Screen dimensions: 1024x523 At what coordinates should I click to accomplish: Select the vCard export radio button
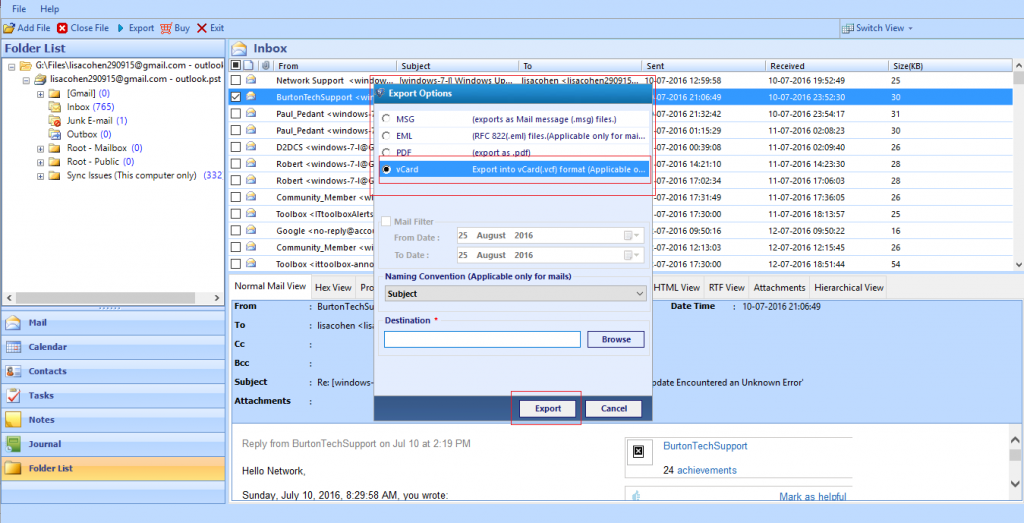click(x=387, y=169)
